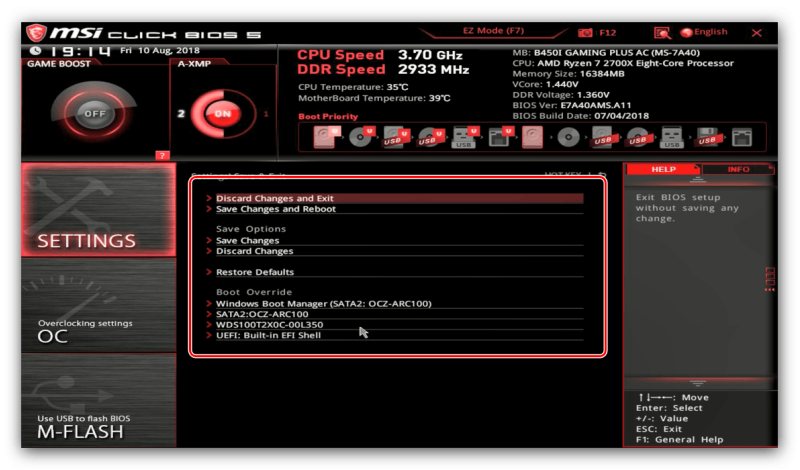Toggle the A-XMP knob currently ON
This screenshot has width=800, height=470.
[x=223, y=113]
